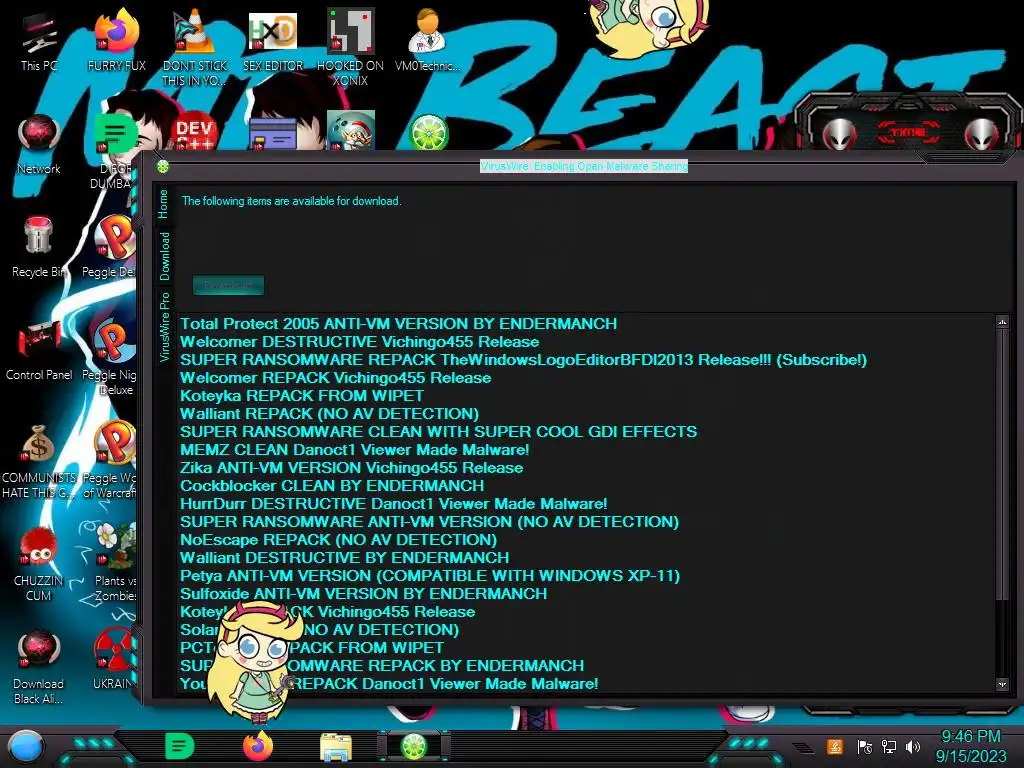Launch the COMMUNISTS HATE THIS money bag icon
This screenshot has width=1024, height=768.
point(39,460)
